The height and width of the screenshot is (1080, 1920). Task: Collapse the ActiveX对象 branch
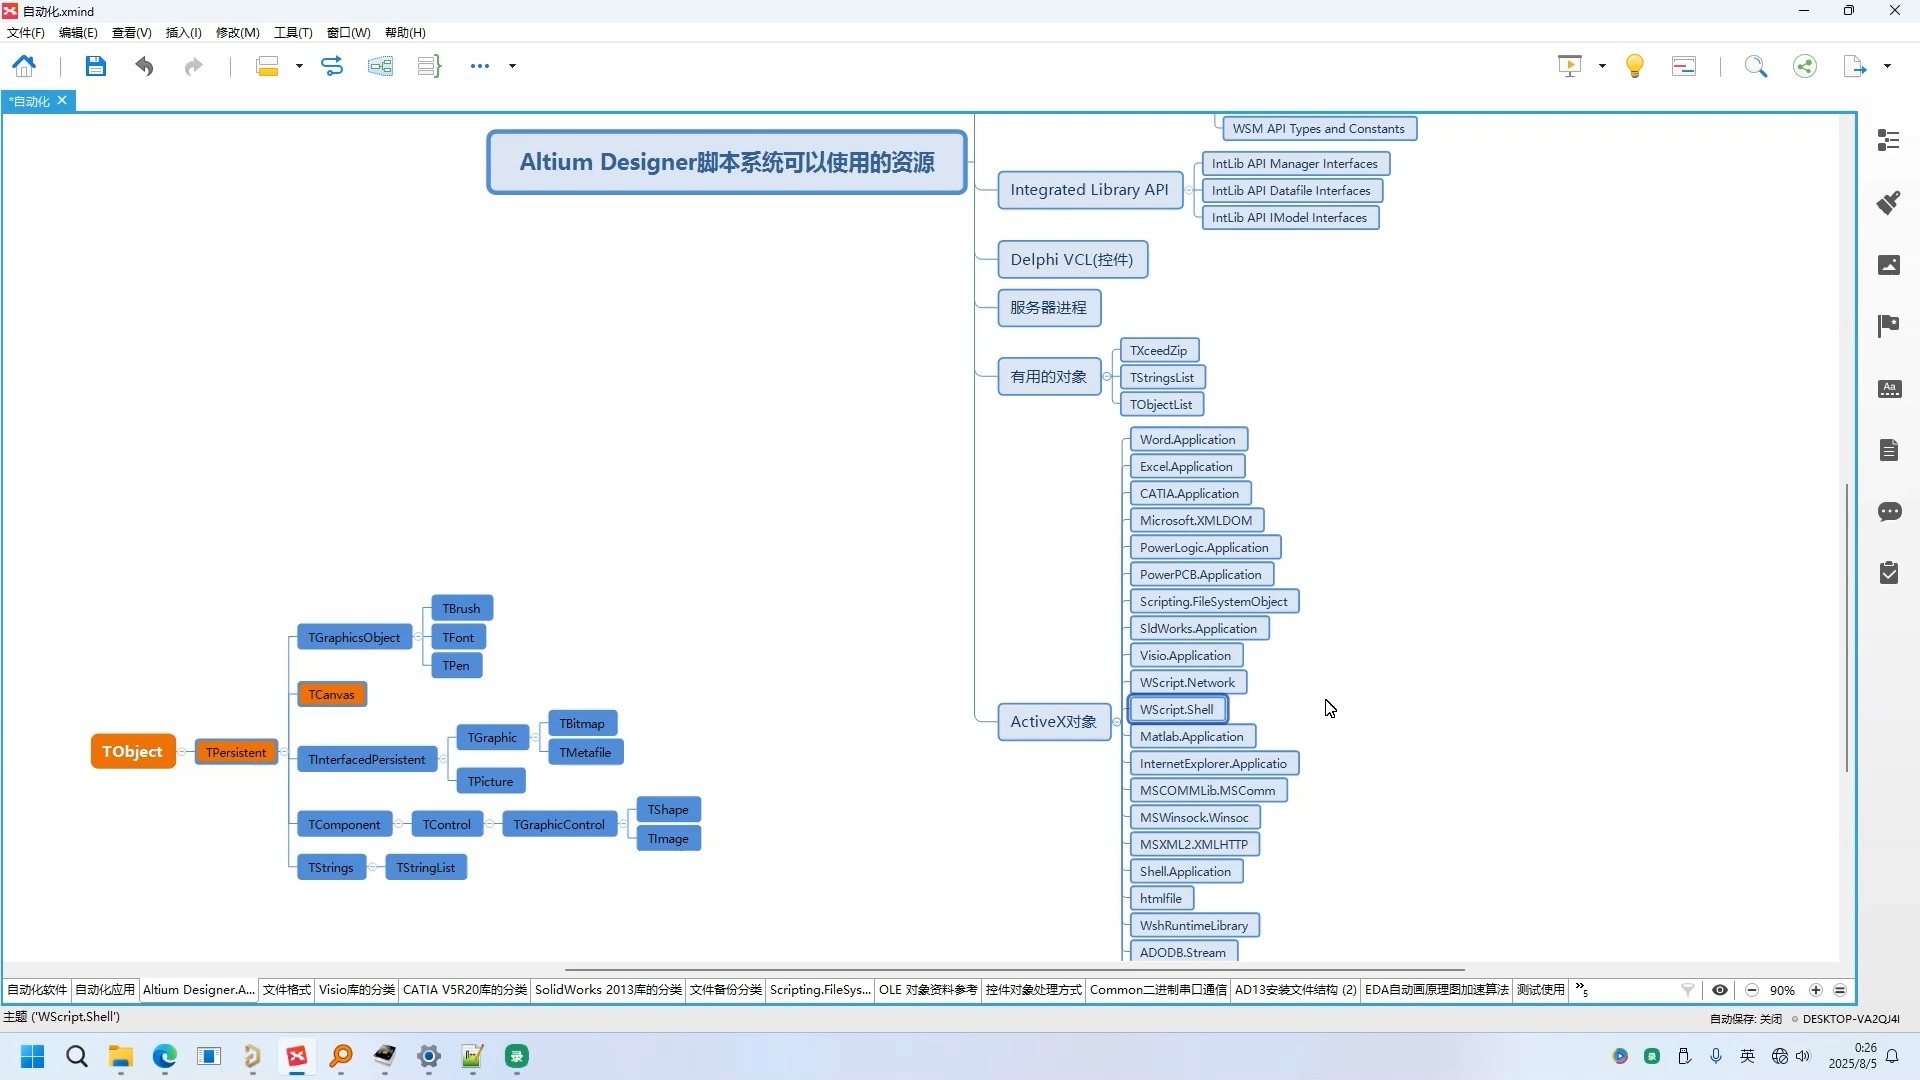(1117, 722)
